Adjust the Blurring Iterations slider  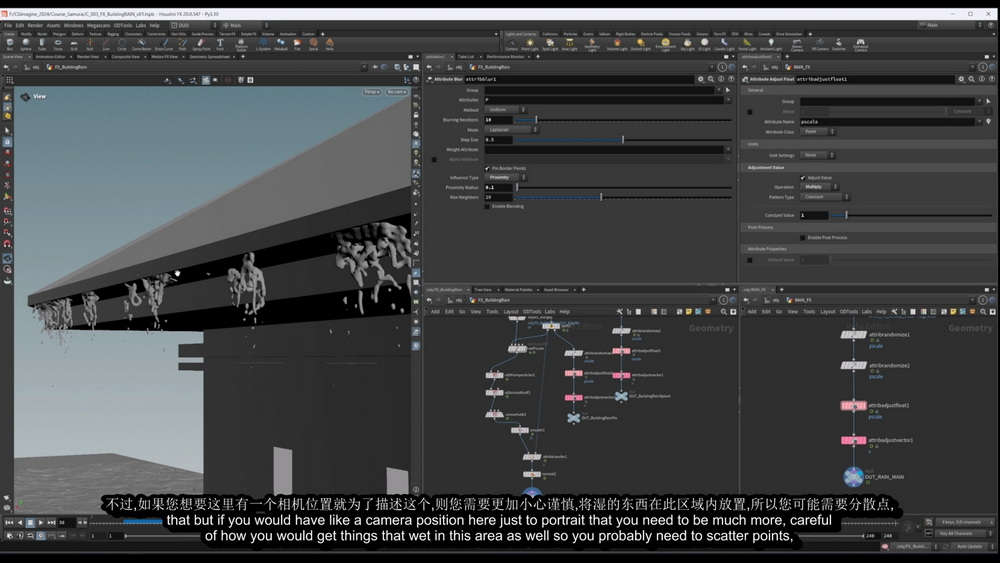tap(623, 120)
